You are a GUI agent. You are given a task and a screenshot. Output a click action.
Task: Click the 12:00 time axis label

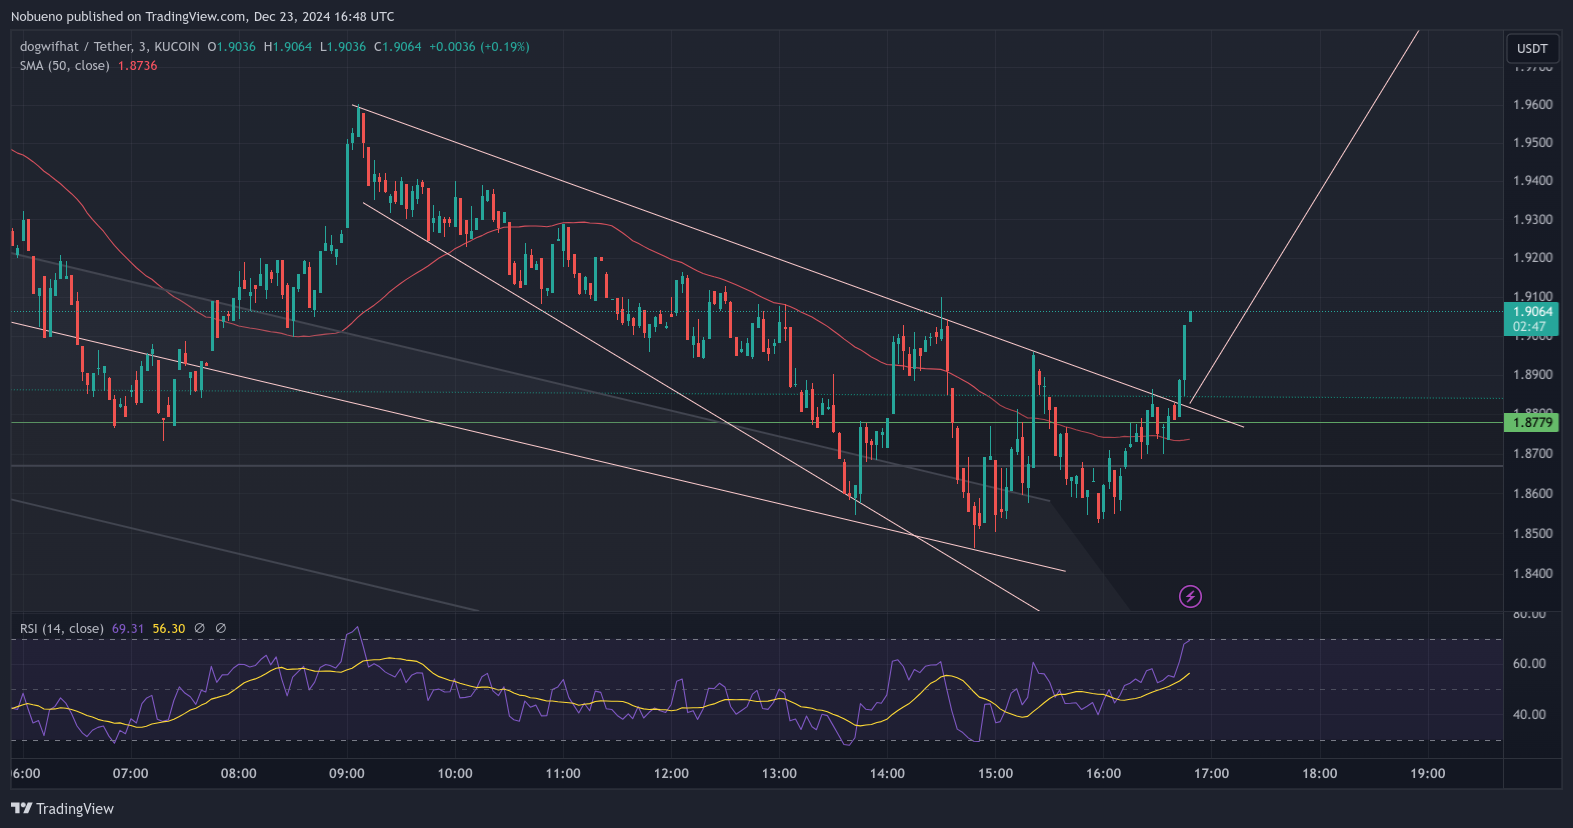click(x=671, y=774)
